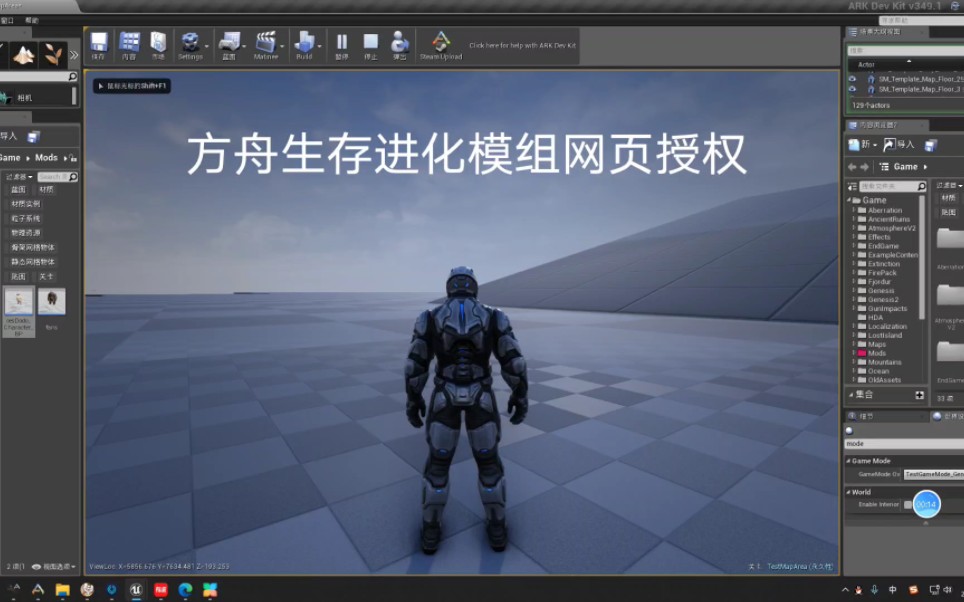Open the 窗口 (Window) menu
This screenshot has height=602, width=964.
[x=7, y=20]
